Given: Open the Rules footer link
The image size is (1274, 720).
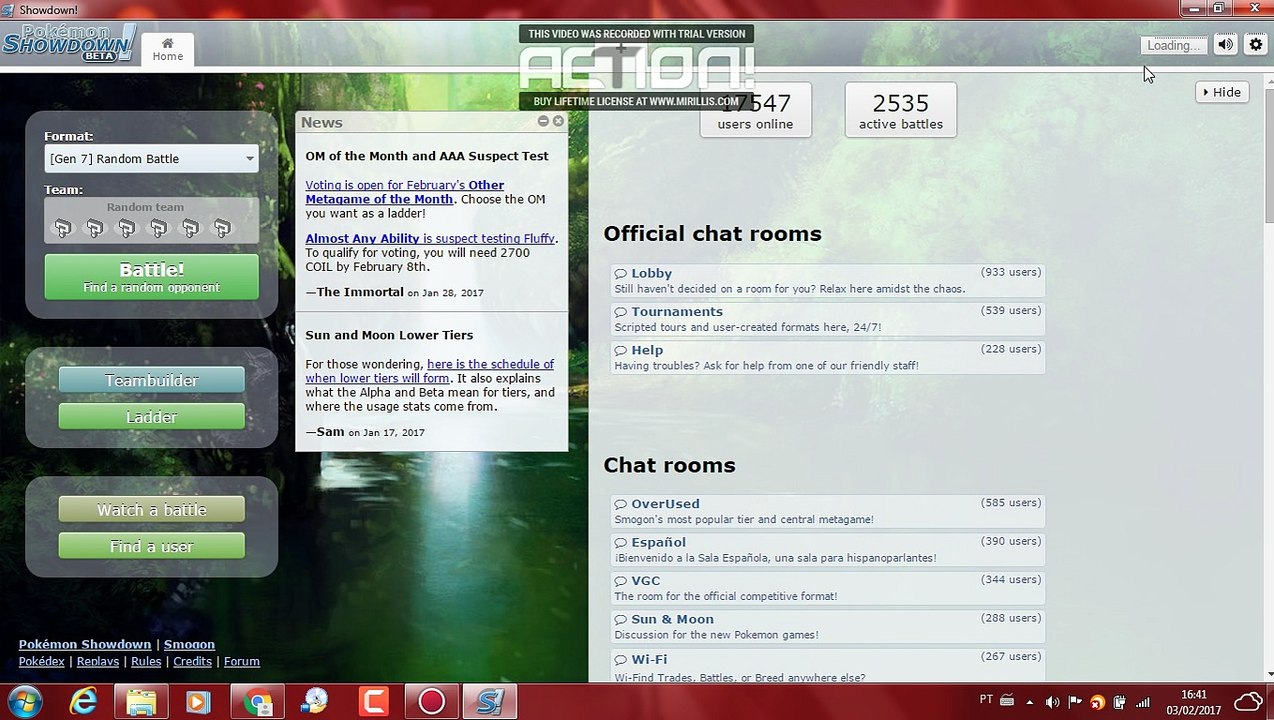Looking at the screenshot, I should tap(146, 662).
